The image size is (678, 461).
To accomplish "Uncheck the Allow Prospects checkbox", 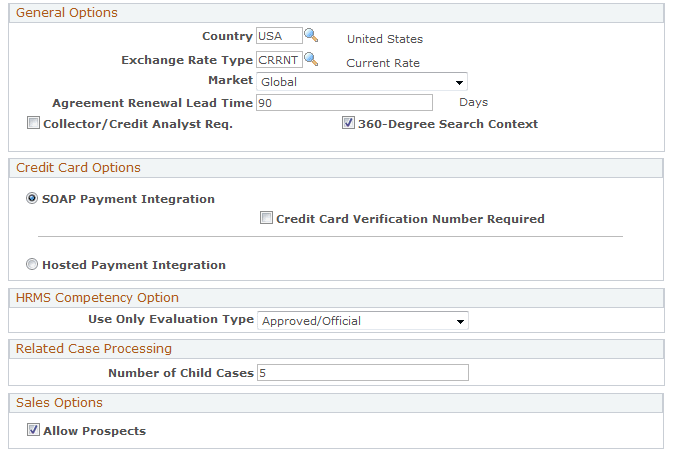I will coord(33,430).
